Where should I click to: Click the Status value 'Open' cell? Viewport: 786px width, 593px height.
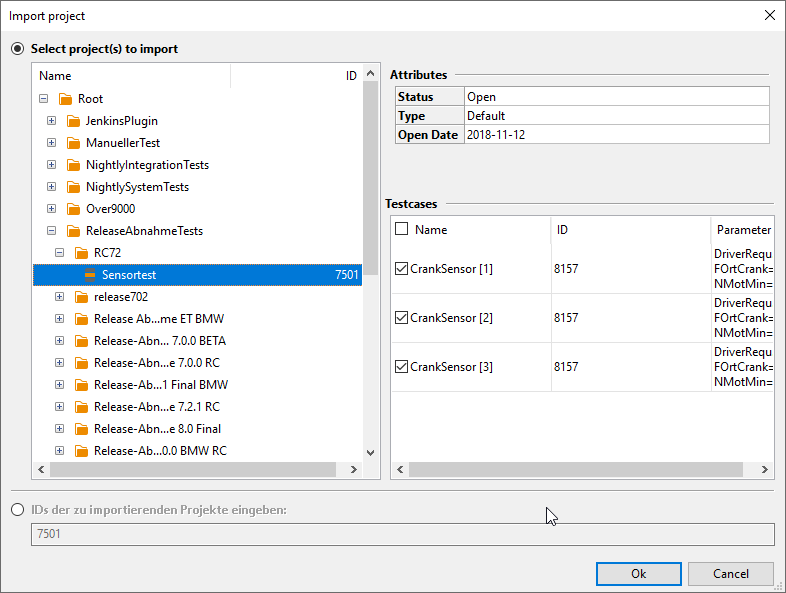617,97
